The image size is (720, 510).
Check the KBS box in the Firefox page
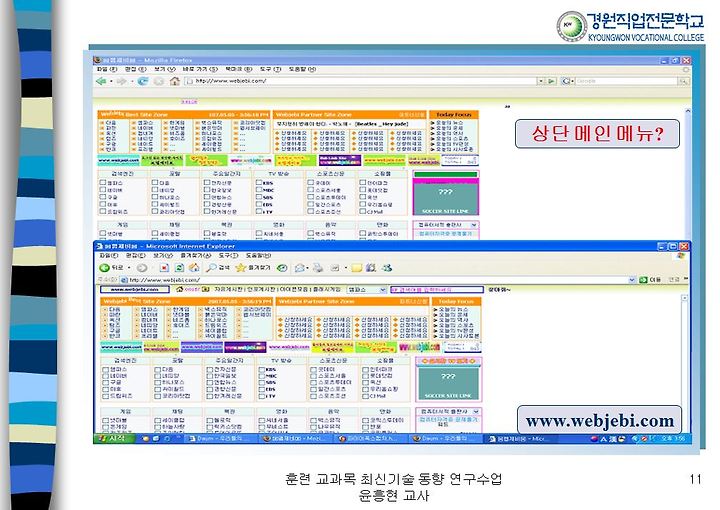259,183
